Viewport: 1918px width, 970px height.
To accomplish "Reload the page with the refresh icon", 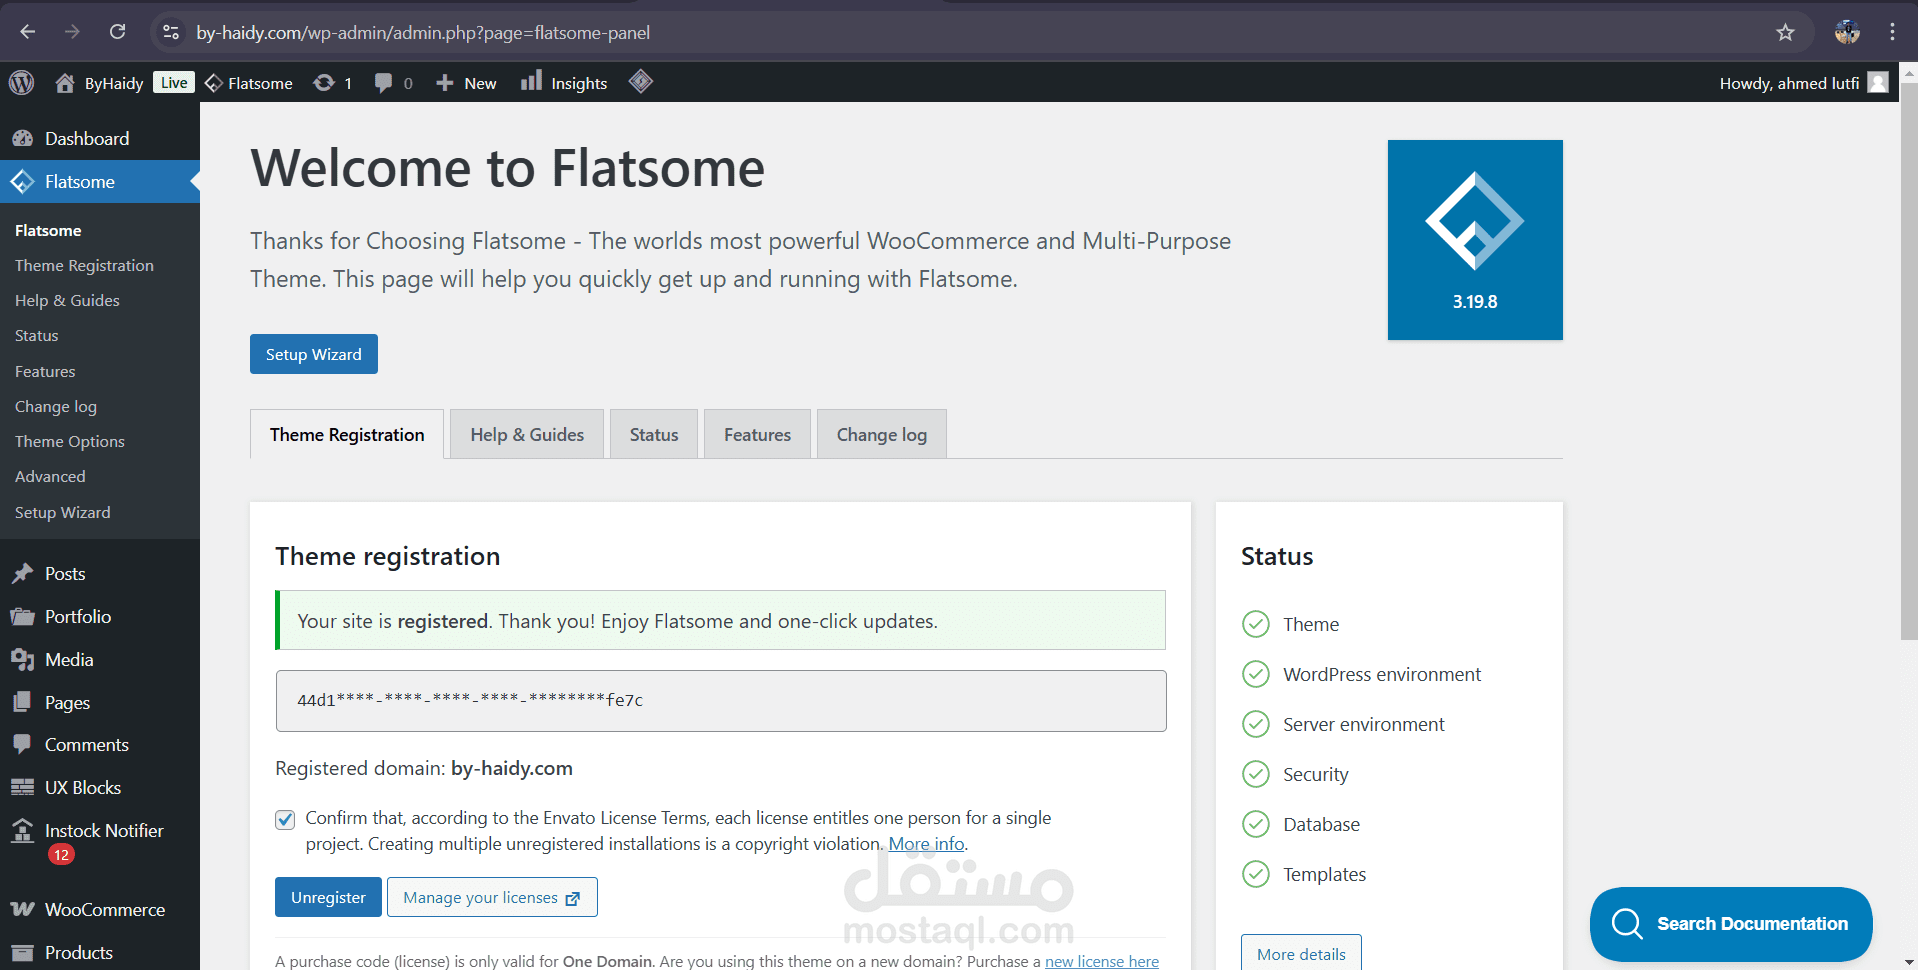I will point(117,32).
